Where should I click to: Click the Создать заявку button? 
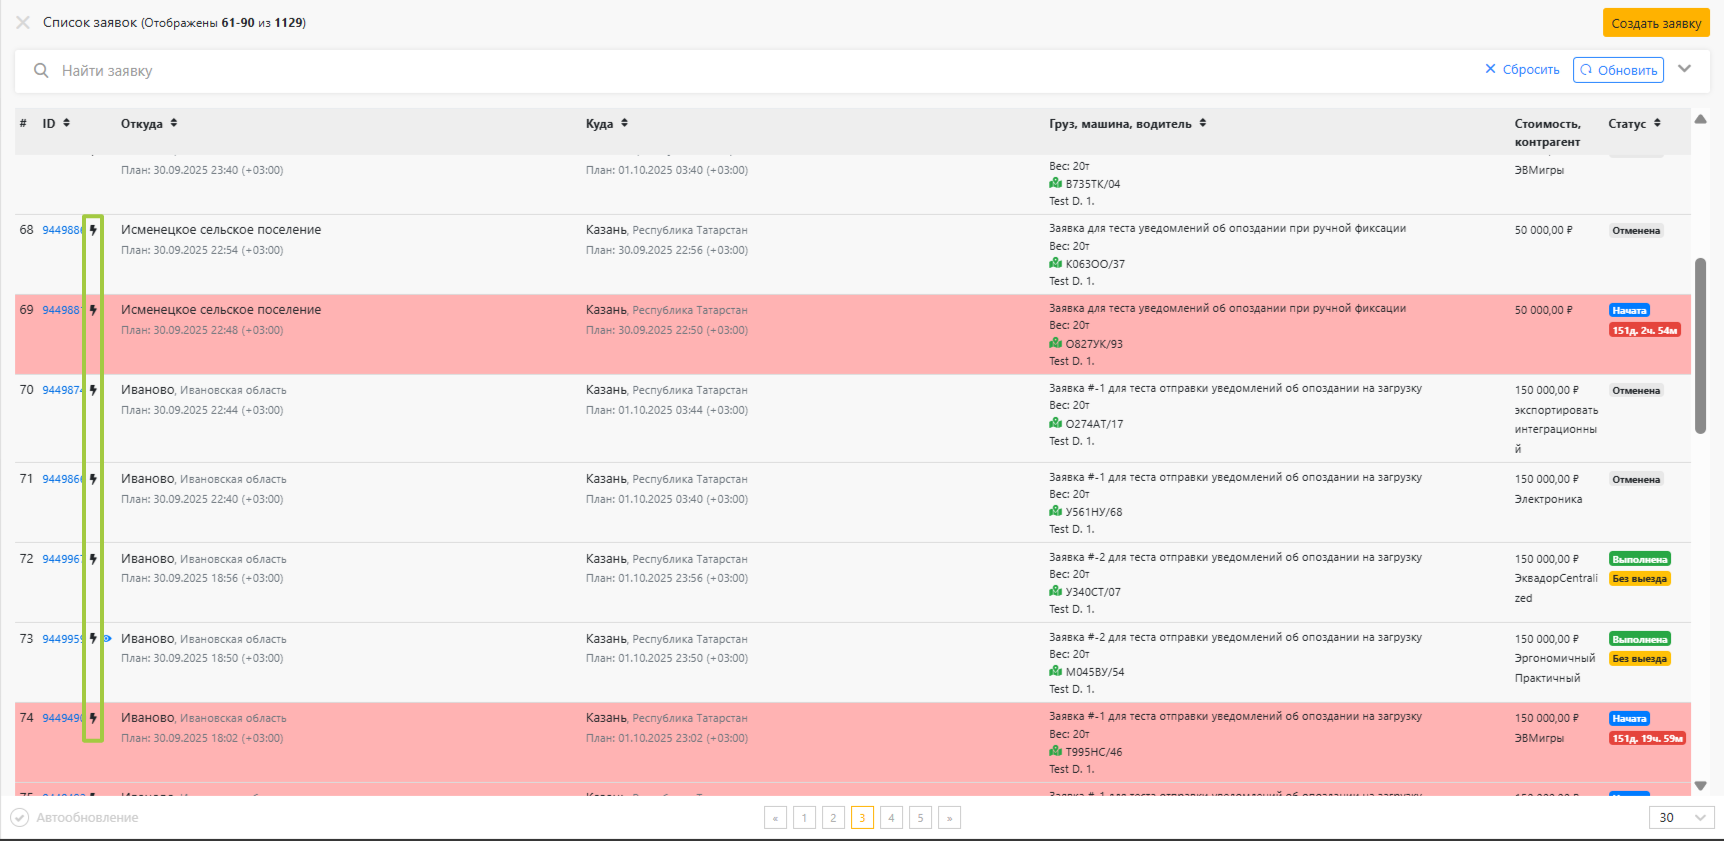coord(1656,23)
